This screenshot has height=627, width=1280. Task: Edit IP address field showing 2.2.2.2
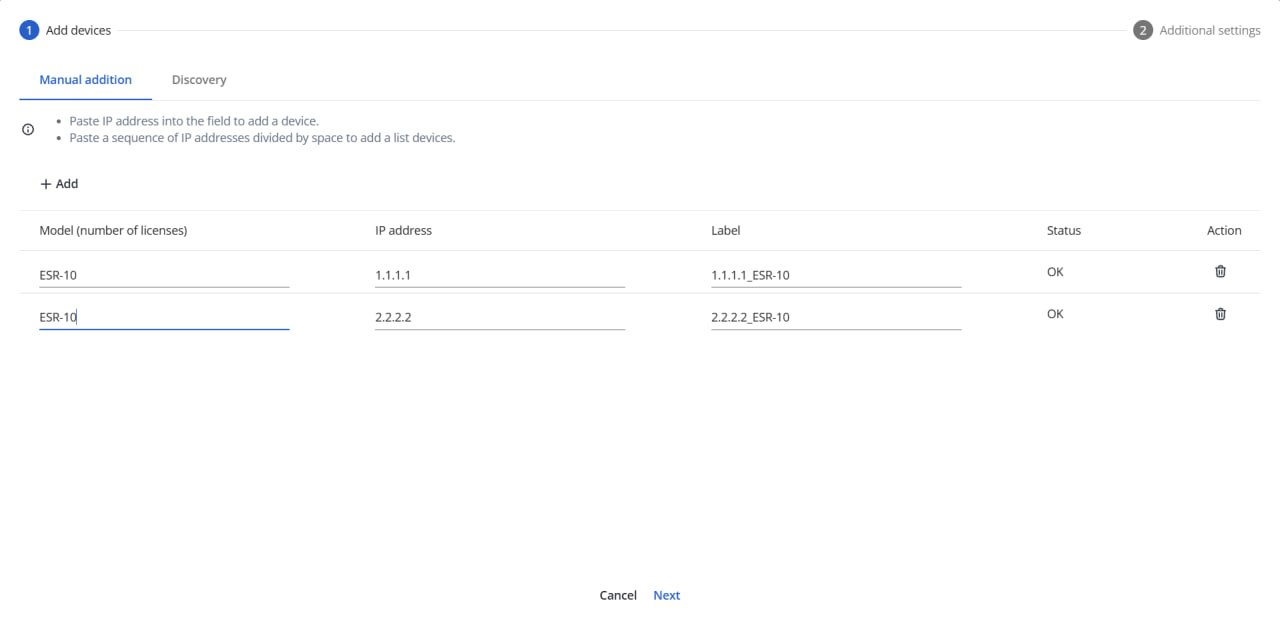(500, 317)
